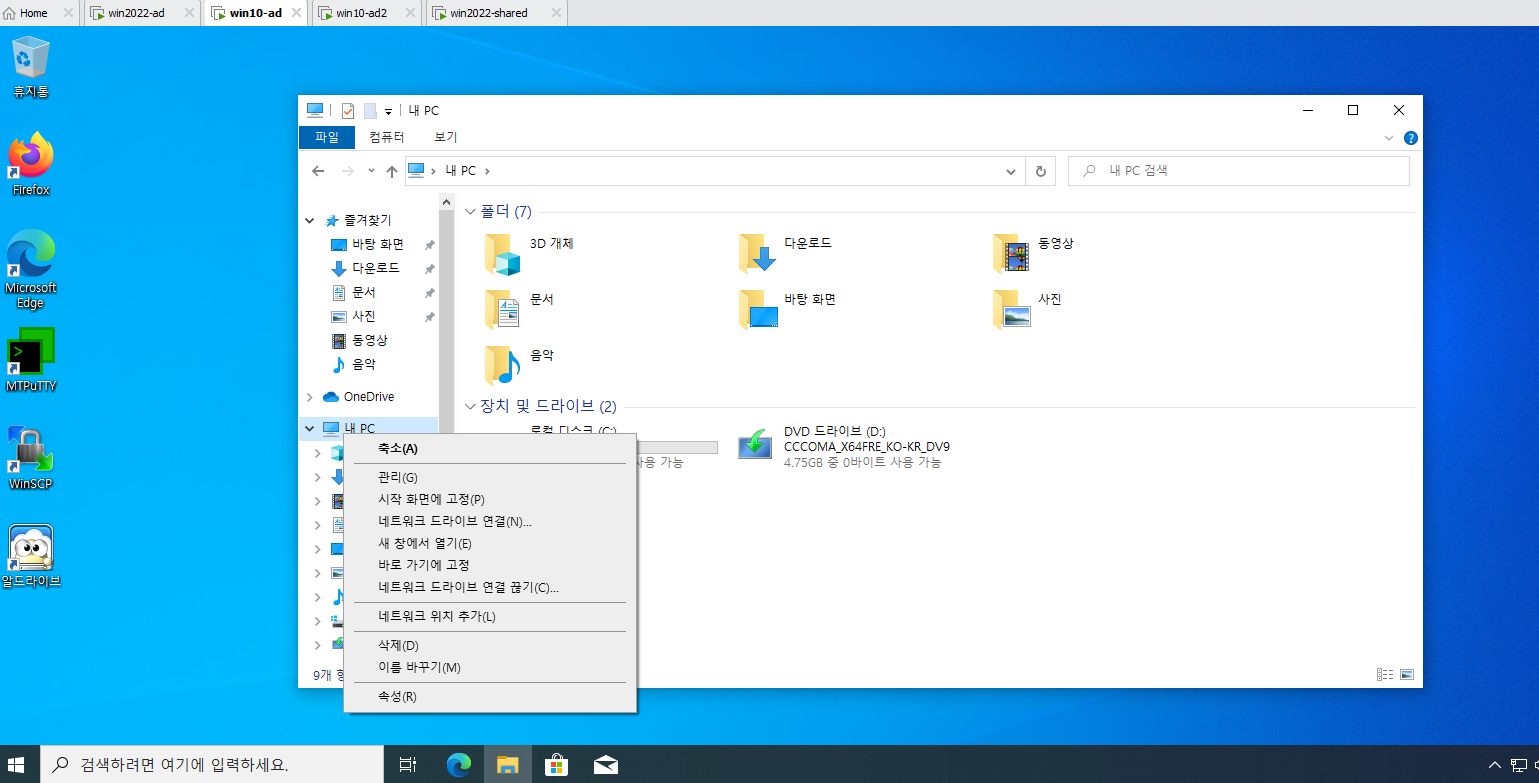Collapse the 즐겨찾기 tree node
The image size is (1539, 783).
(309, 220)
